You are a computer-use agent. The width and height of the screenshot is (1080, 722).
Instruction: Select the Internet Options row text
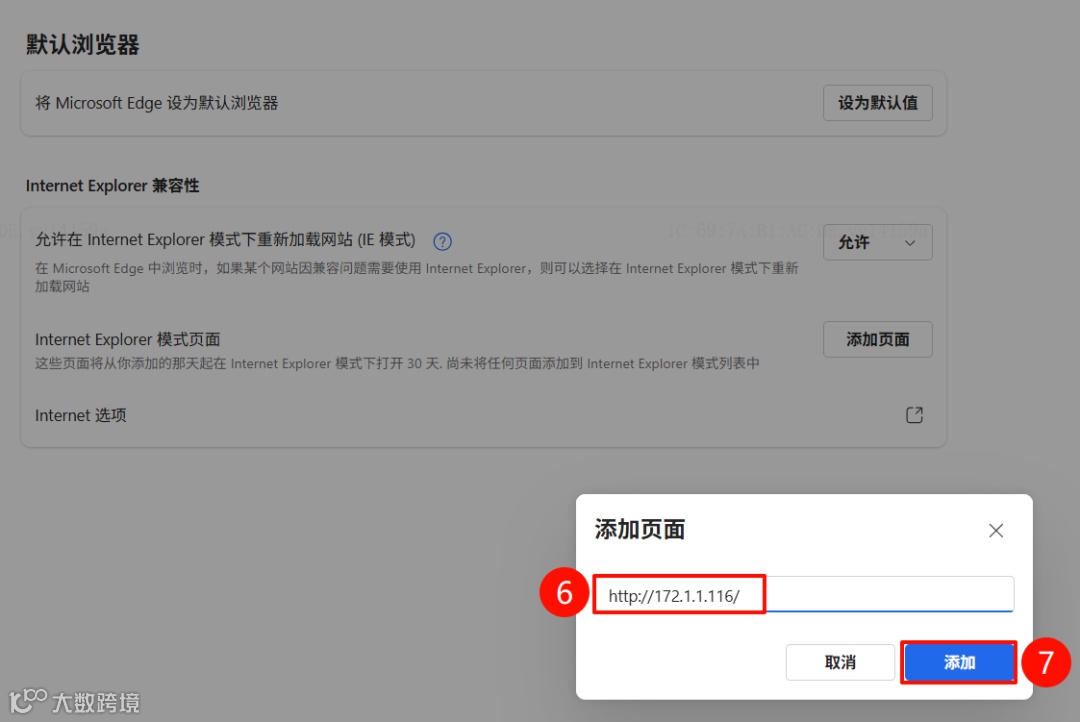click(x=81, y=415)
